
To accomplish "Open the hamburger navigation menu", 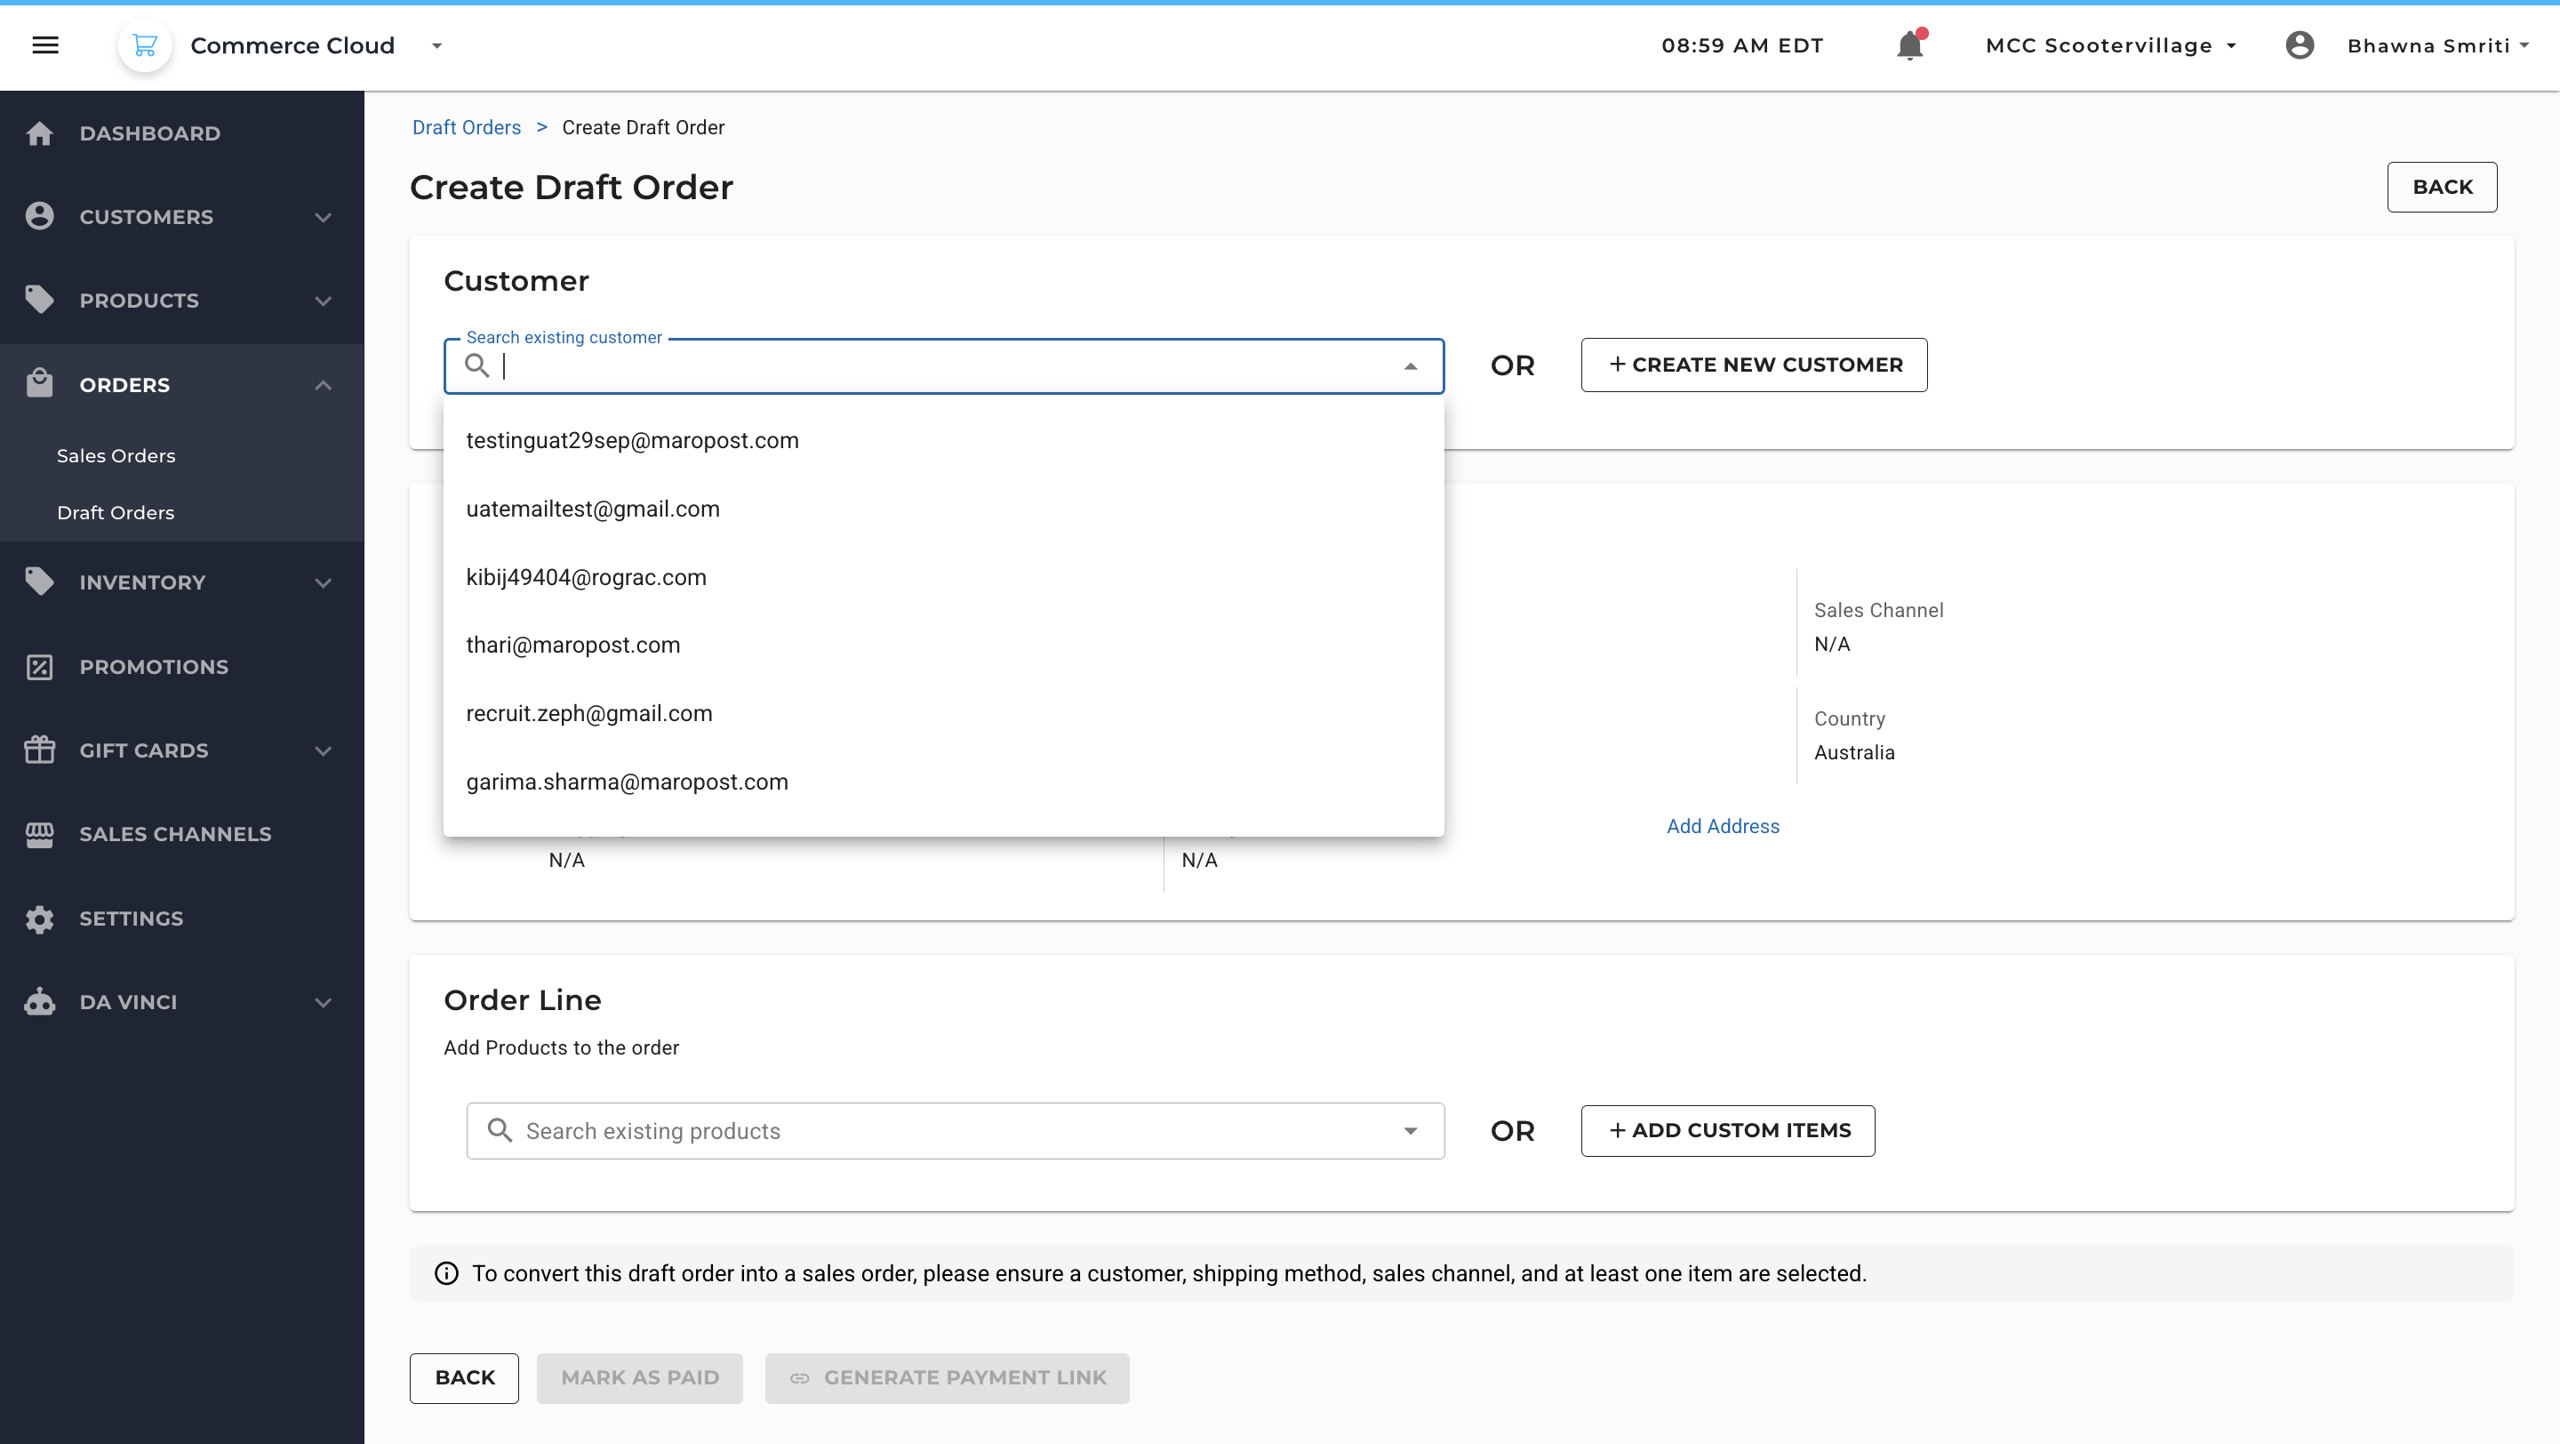I will point(45,45).
